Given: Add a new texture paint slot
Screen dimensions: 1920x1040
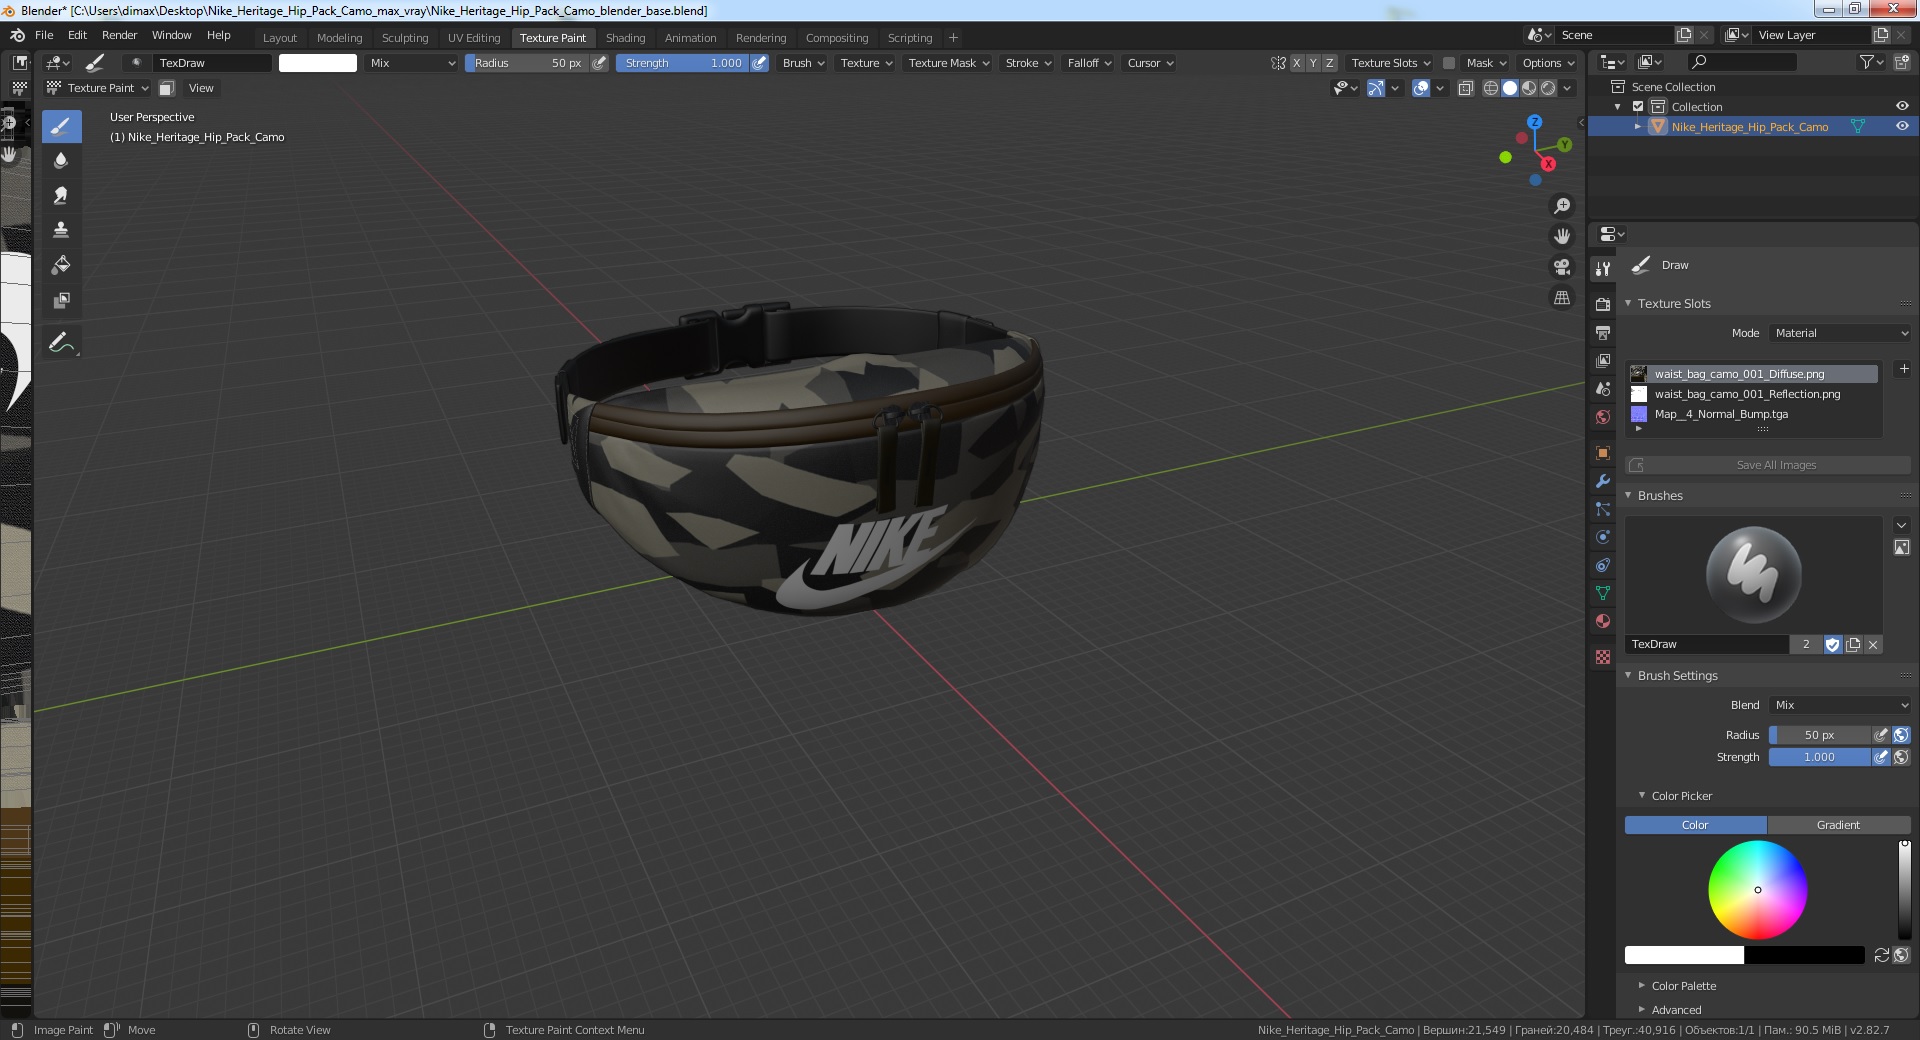Looking at the screenshot, I should coord(1903,369).
